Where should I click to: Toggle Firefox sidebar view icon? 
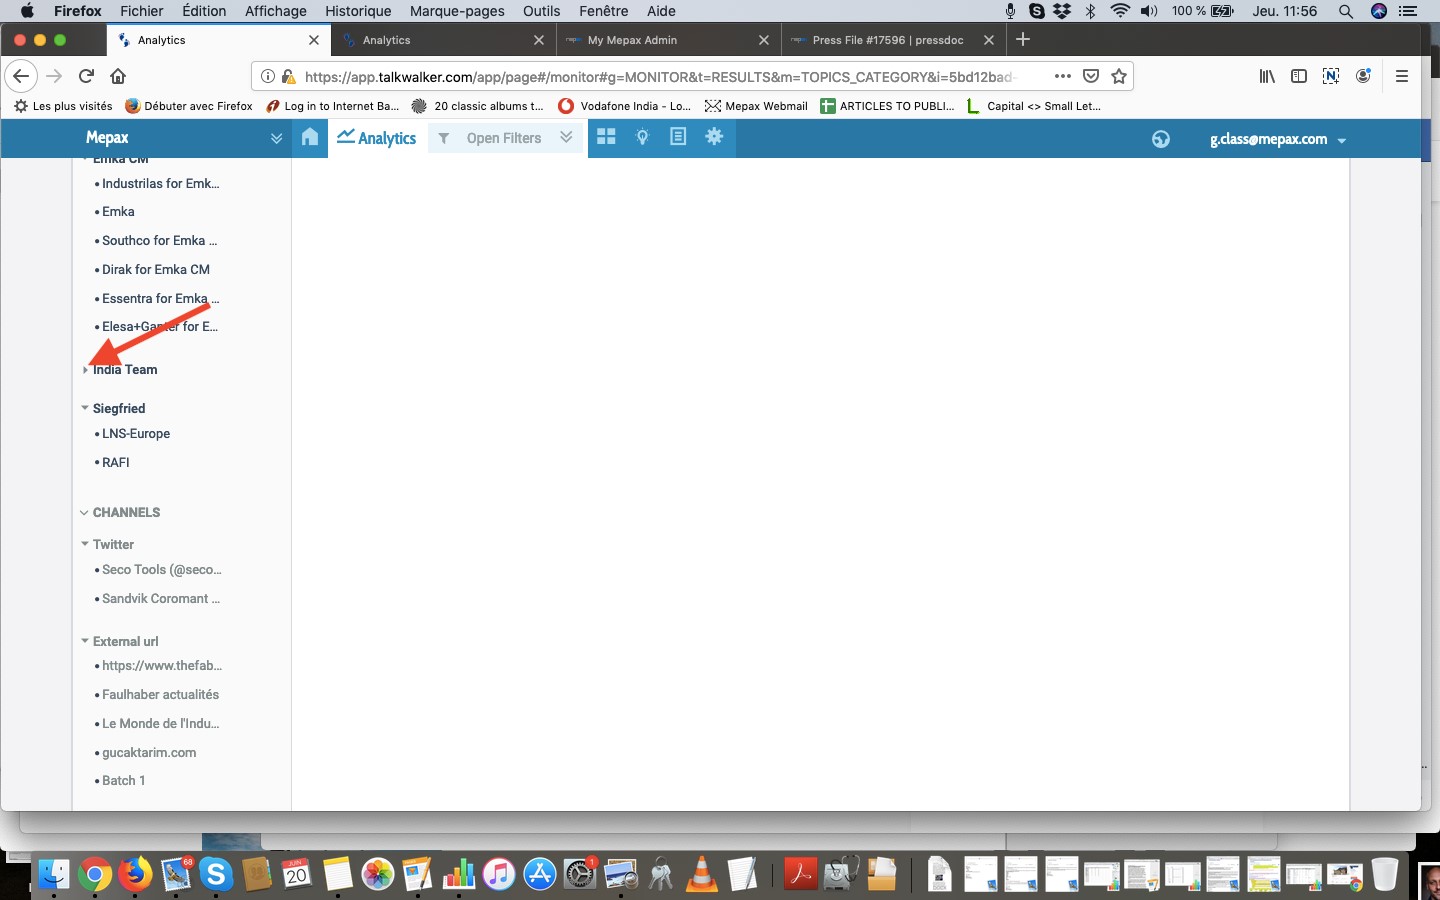[x=1299, y=76]
